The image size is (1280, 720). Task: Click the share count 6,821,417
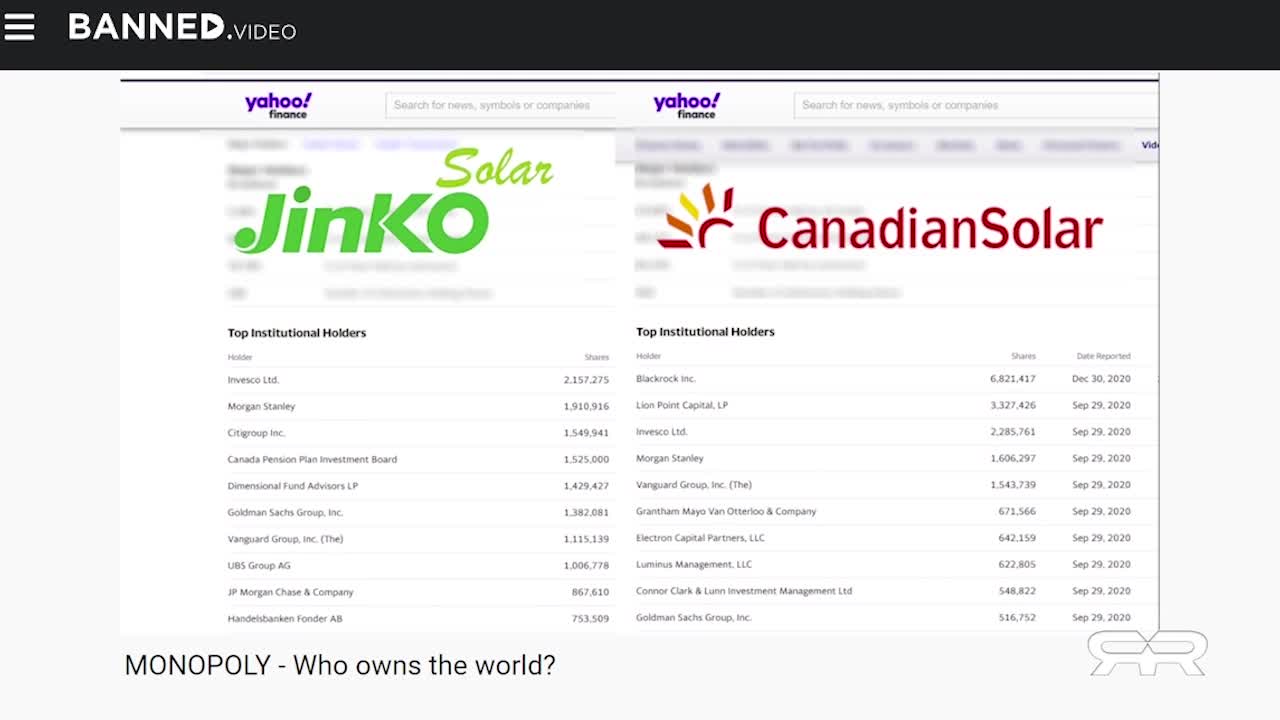tap(1013, 379)
